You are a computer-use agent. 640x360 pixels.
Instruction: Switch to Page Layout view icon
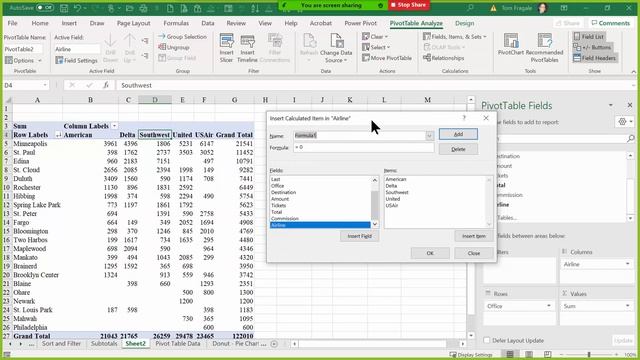[529, 354]
